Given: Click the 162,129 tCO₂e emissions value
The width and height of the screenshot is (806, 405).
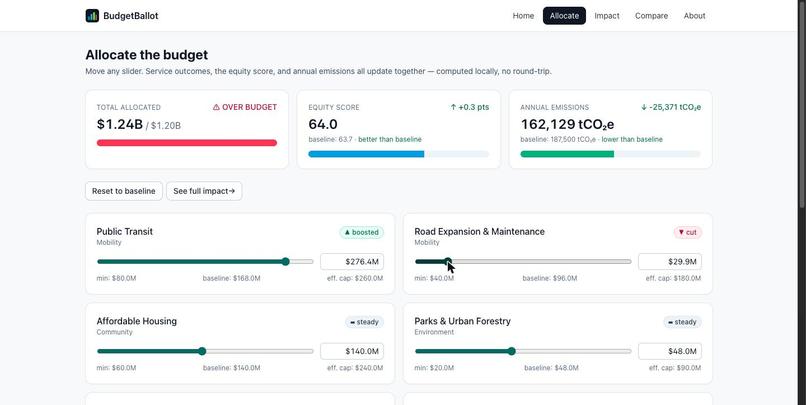Looking at the screenshot, I should pos(567,124).
